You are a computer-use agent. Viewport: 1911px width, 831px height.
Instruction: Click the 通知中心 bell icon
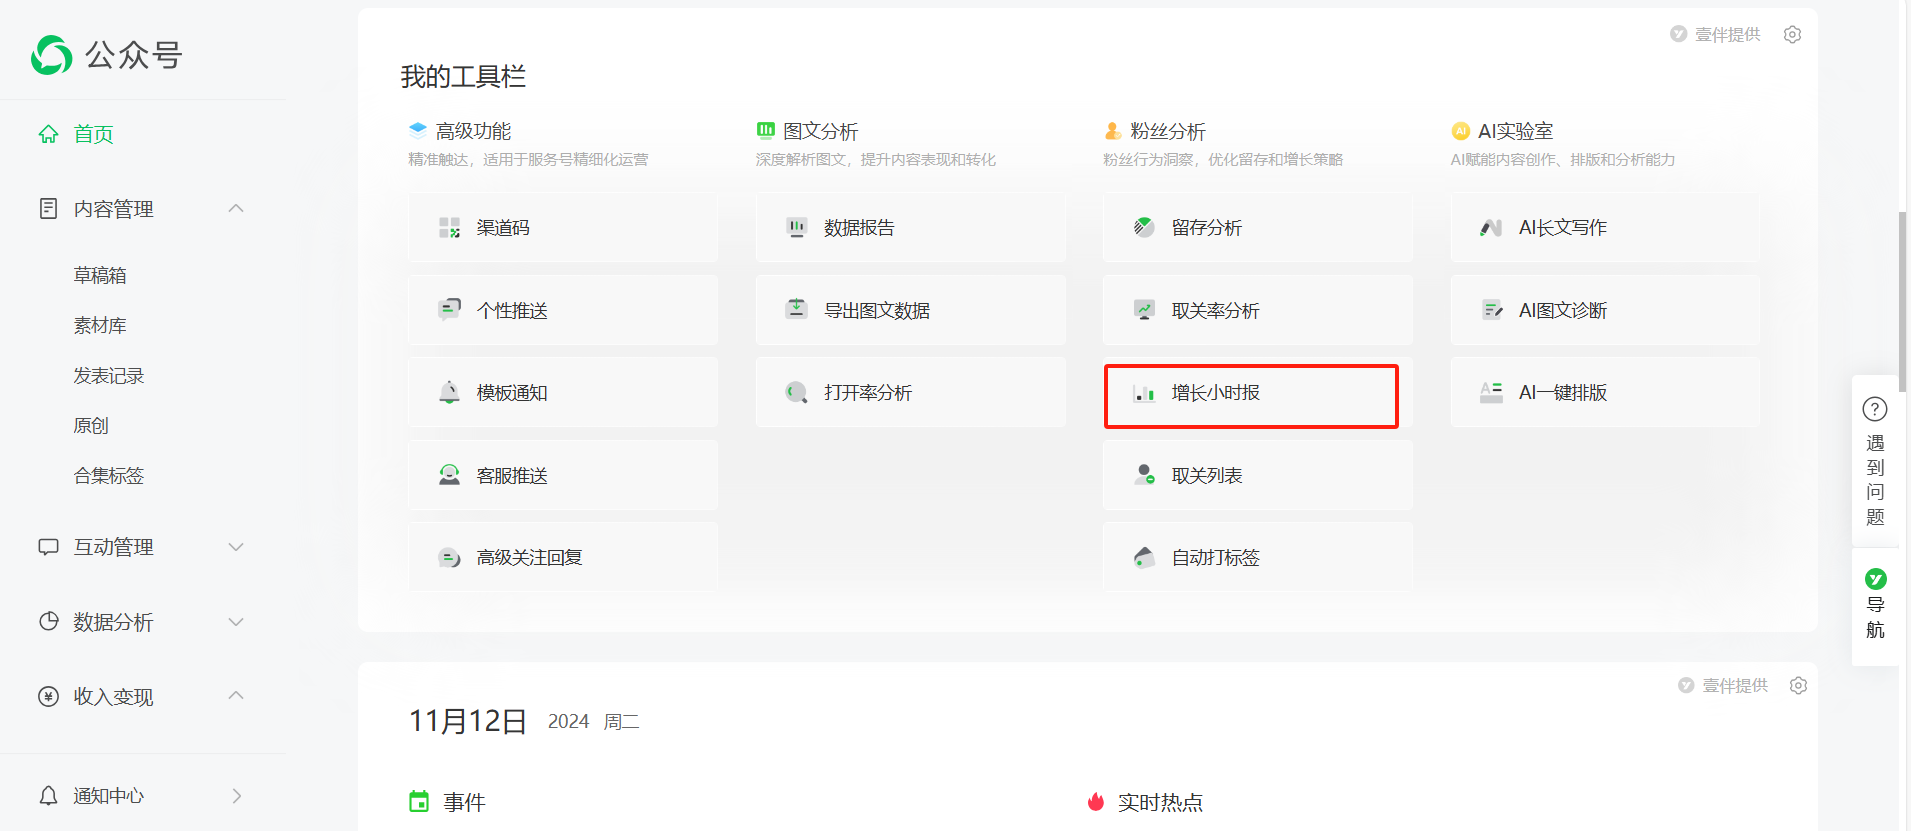48,795
